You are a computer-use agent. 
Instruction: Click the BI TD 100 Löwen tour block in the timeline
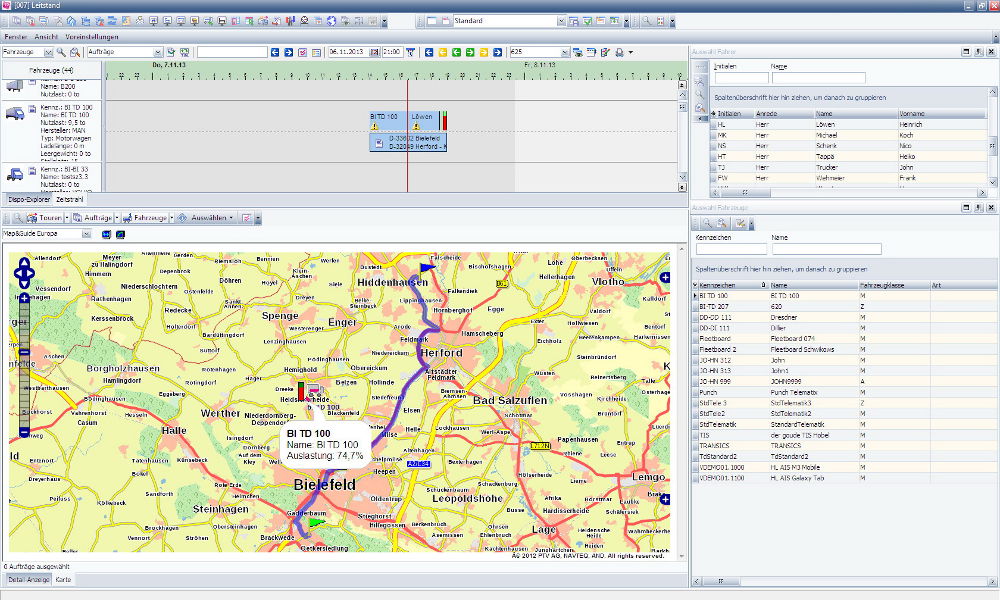click(x=404, y=121)
